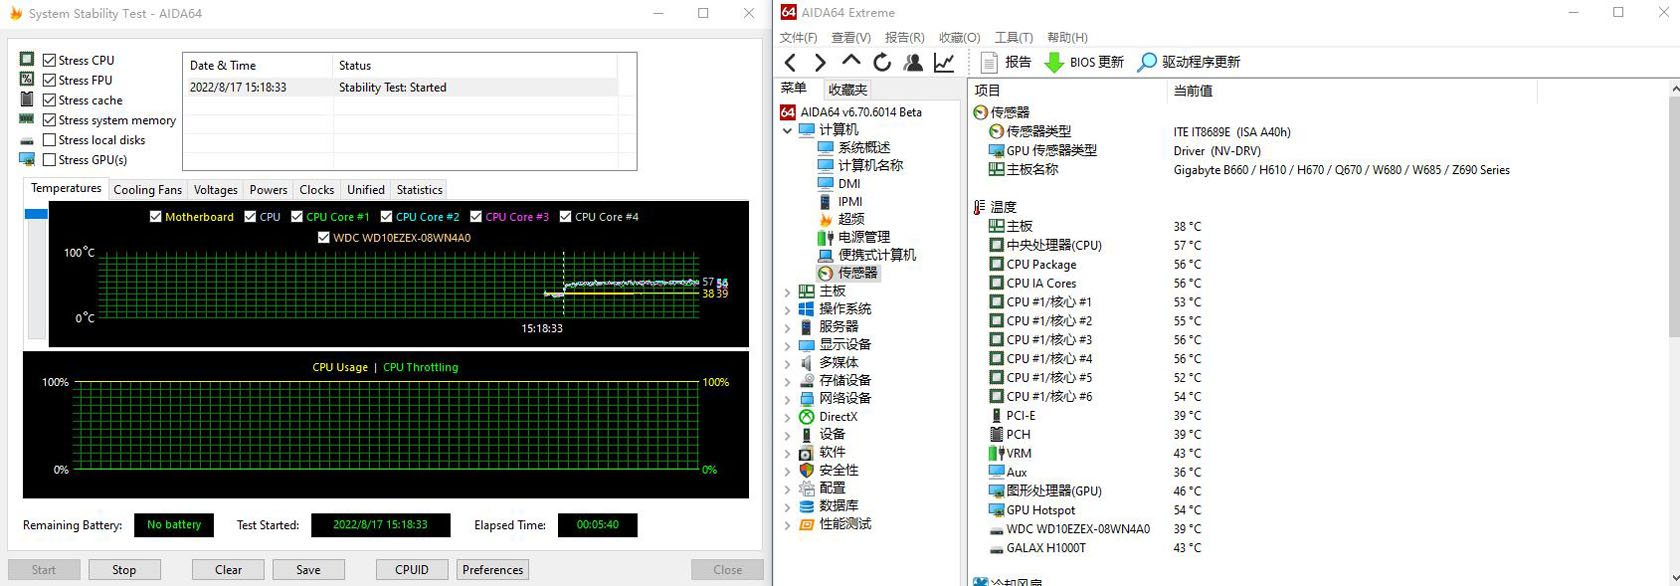1680x586 pixels.
Task: Click BIOS 更新 in the toolbar
Action: pyautogui.click(x=1084, y=62)
